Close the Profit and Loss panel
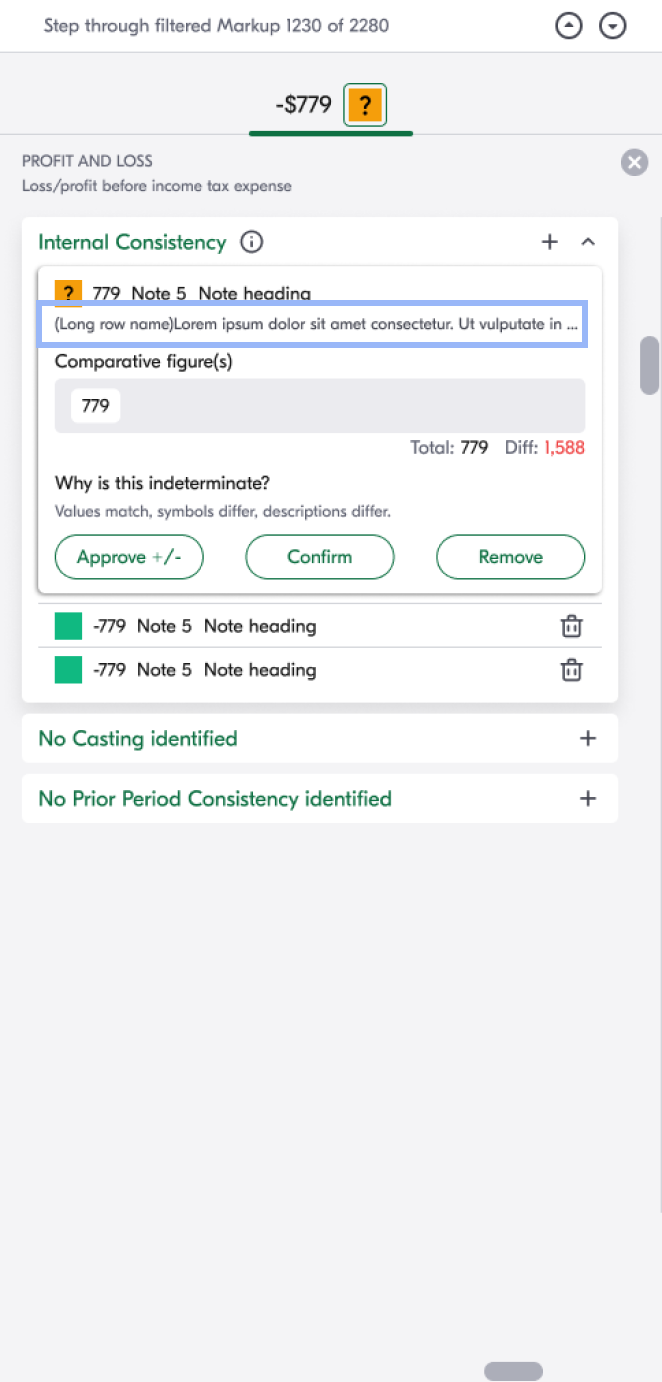This screenshot has height=1382, width=662. [634, 162]
